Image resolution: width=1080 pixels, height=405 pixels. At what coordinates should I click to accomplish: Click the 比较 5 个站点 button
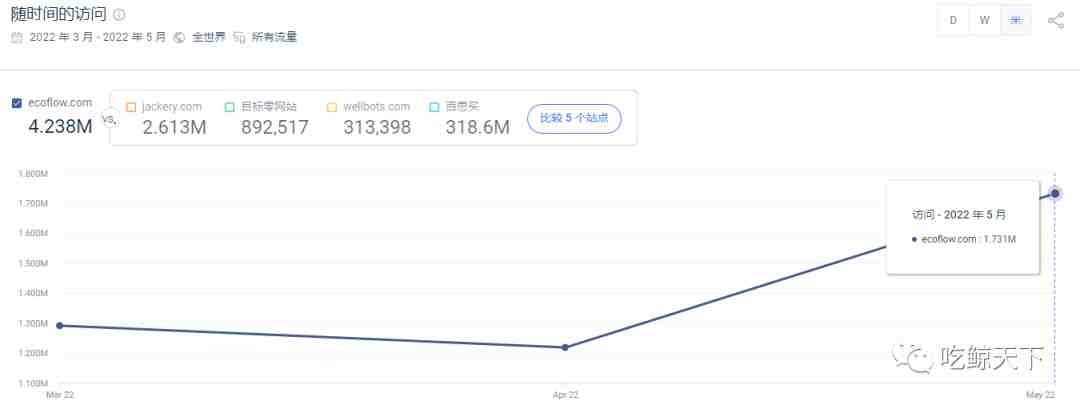574,118
